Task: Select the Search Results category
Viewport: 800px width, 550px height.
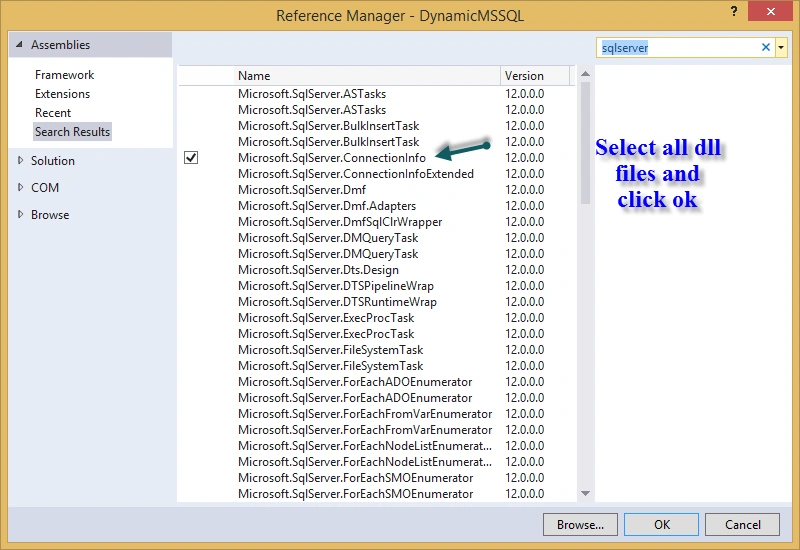Action: click(x=72, y=132)
